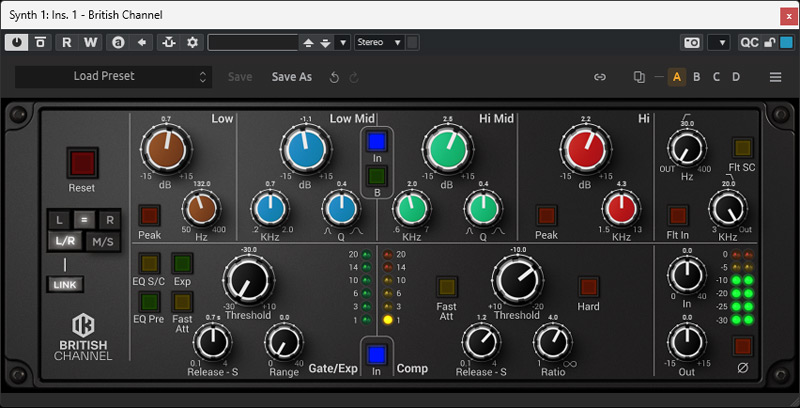
Task: Open the hamburger menu icon
Action: 775,77
